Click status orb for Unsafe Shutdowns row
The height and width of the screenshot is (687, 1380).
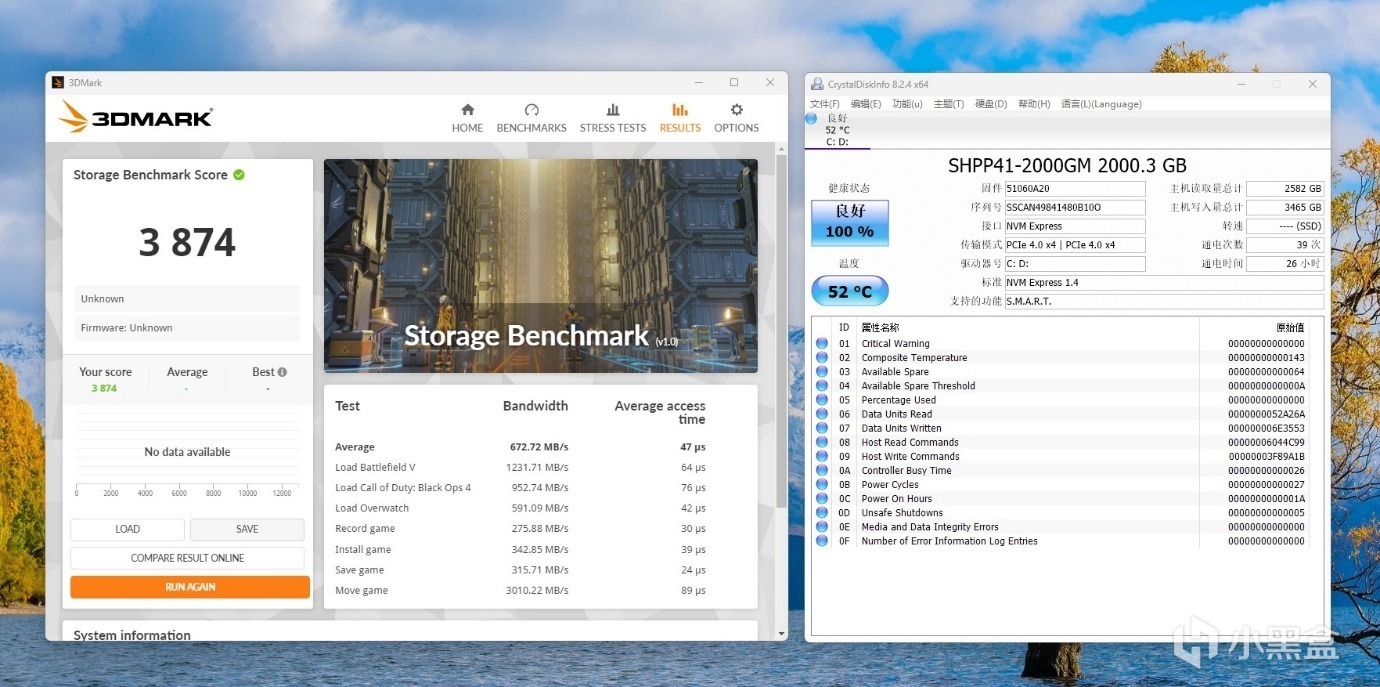coord(822,513)
